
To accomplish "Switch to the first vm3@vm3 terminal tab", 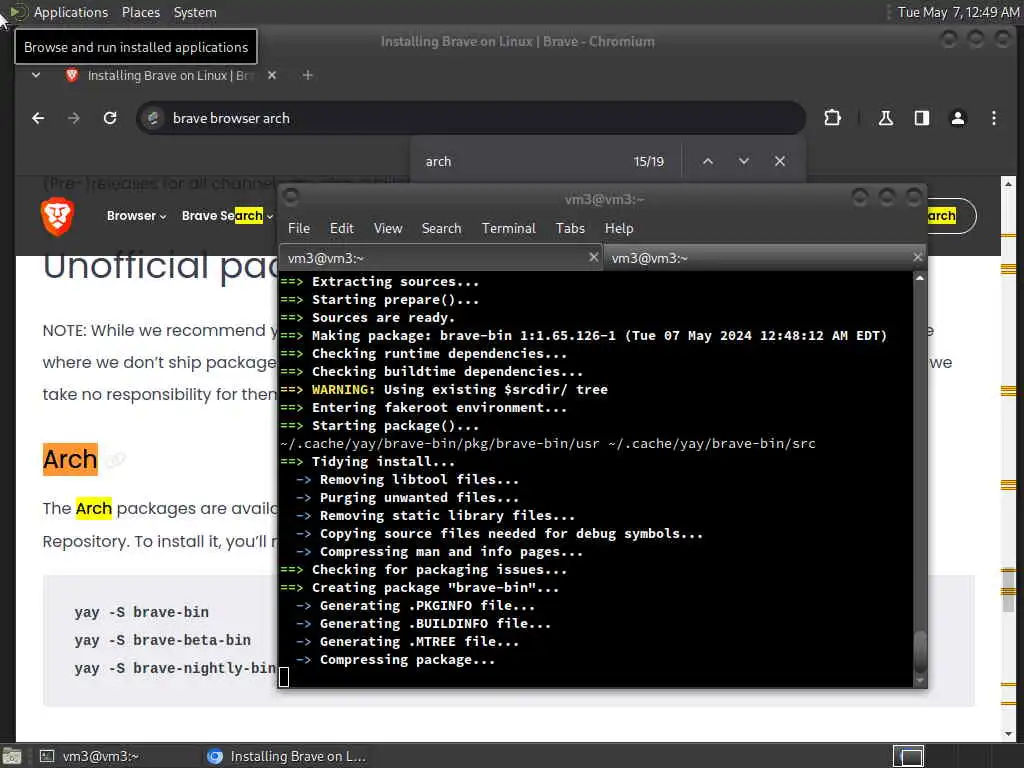I will pos(440,258).
